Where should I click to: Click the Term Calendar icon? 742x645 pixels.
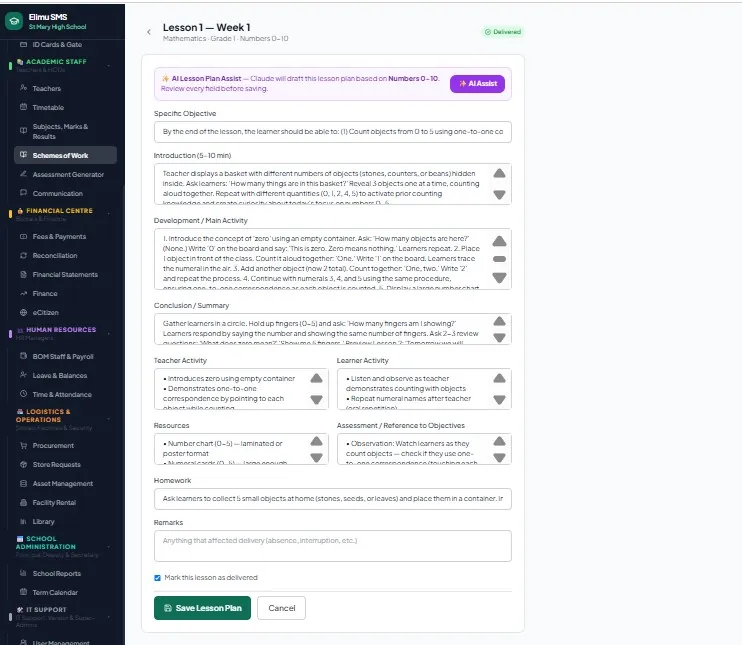pyautogui.click(x=23, y=592)
